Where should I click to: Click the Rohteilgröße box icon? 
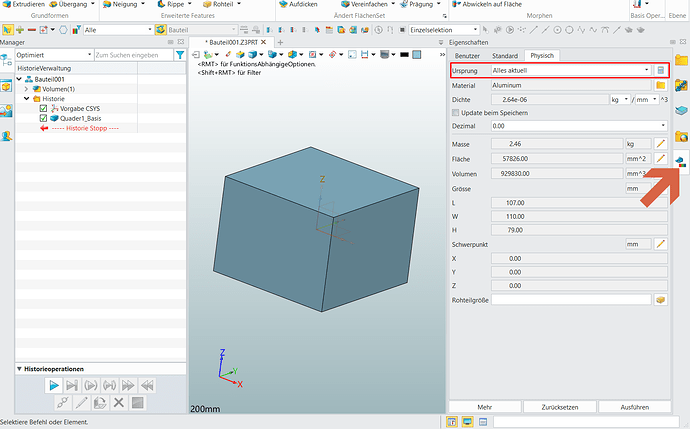tap(660, 299)
